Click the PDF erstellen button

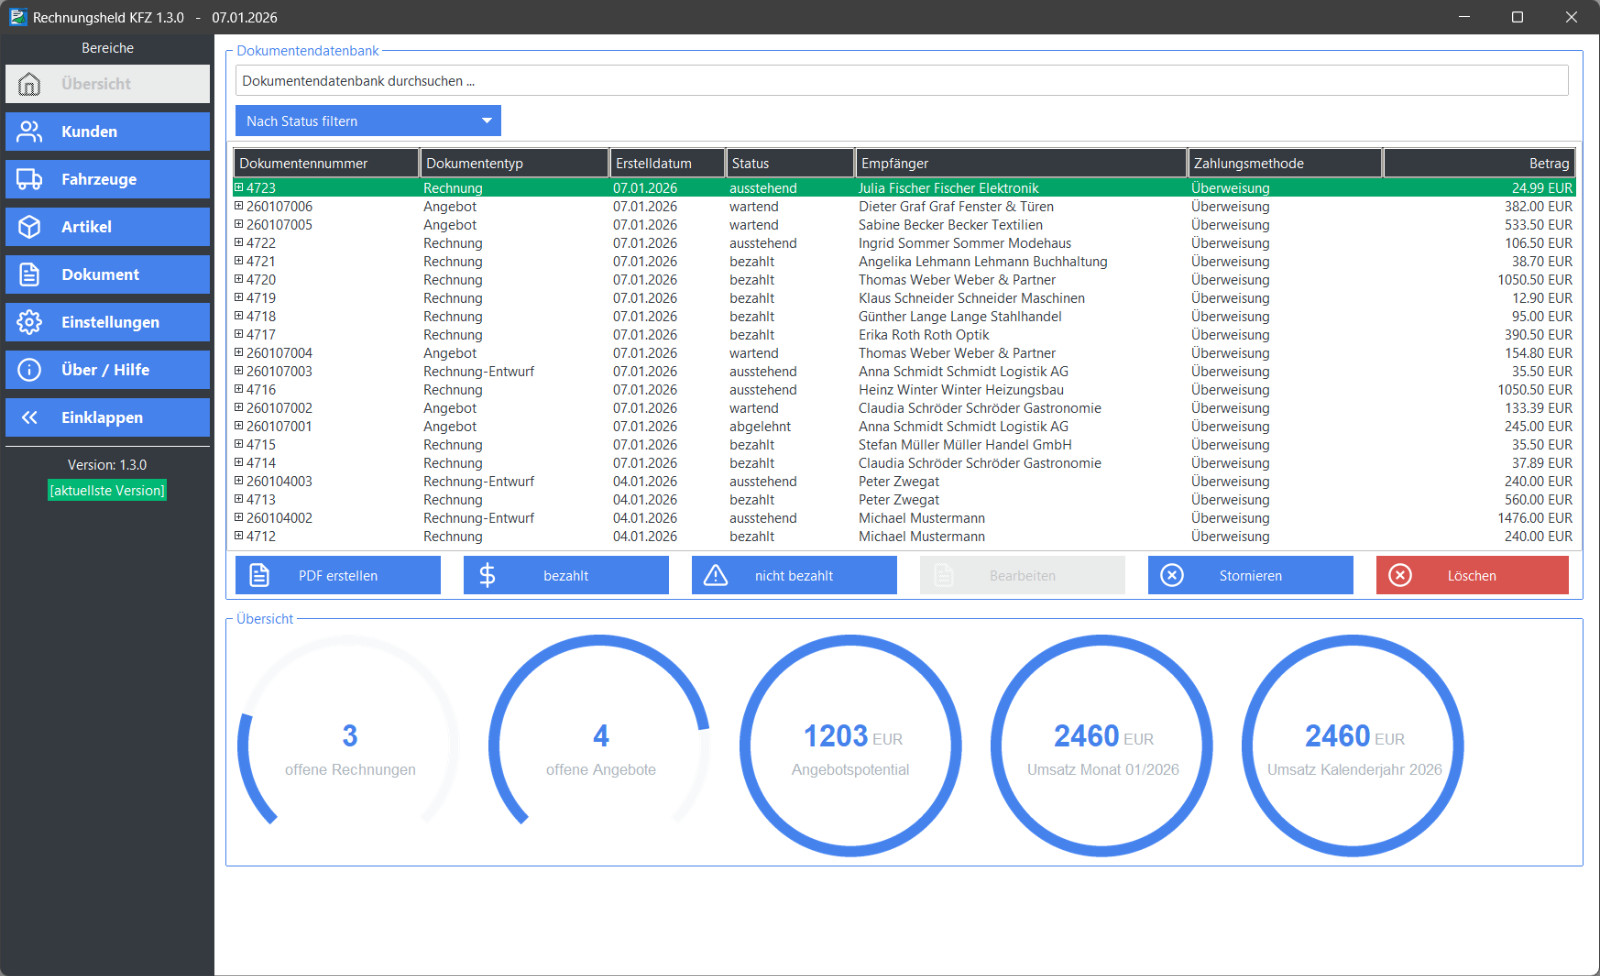click(338, 575)
